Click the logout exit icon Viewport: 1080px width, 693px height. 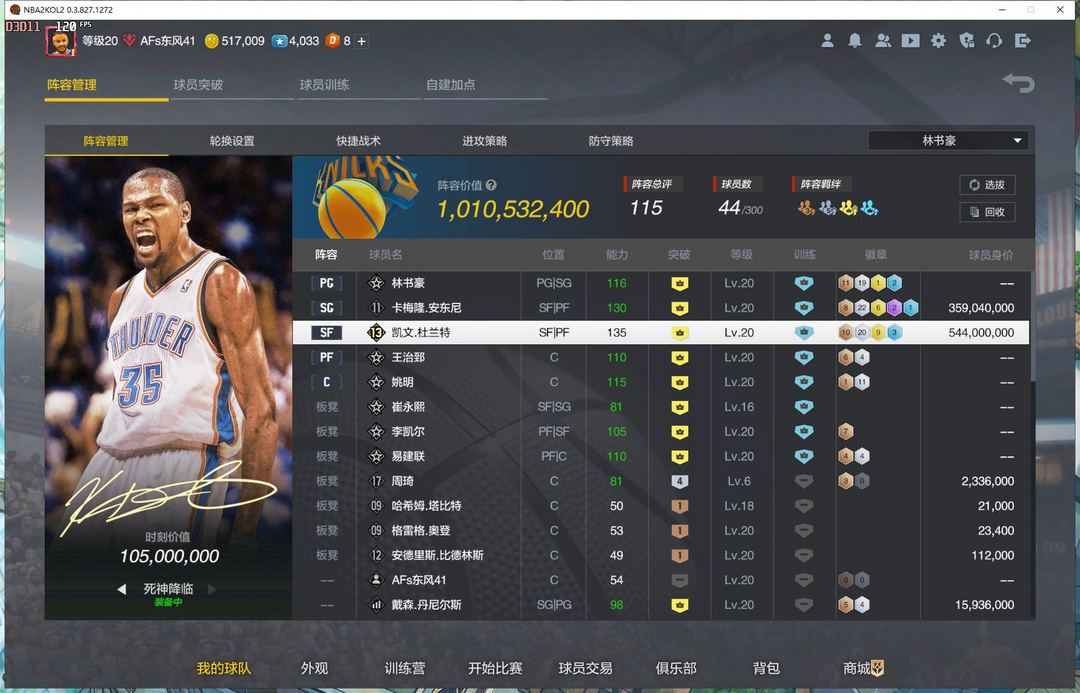[1022, 41]
